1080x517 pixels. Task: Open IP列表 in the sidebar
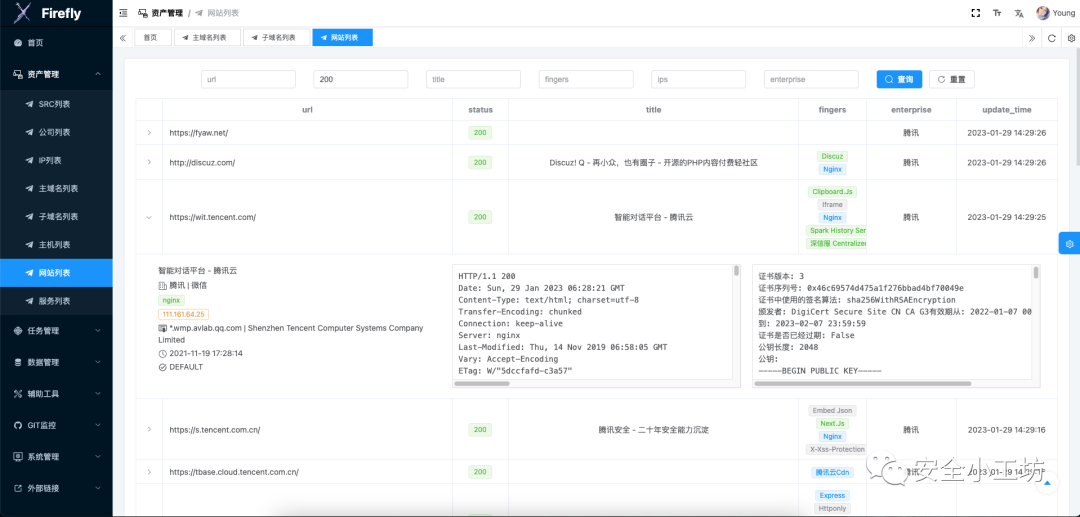[x=56, y=160]
